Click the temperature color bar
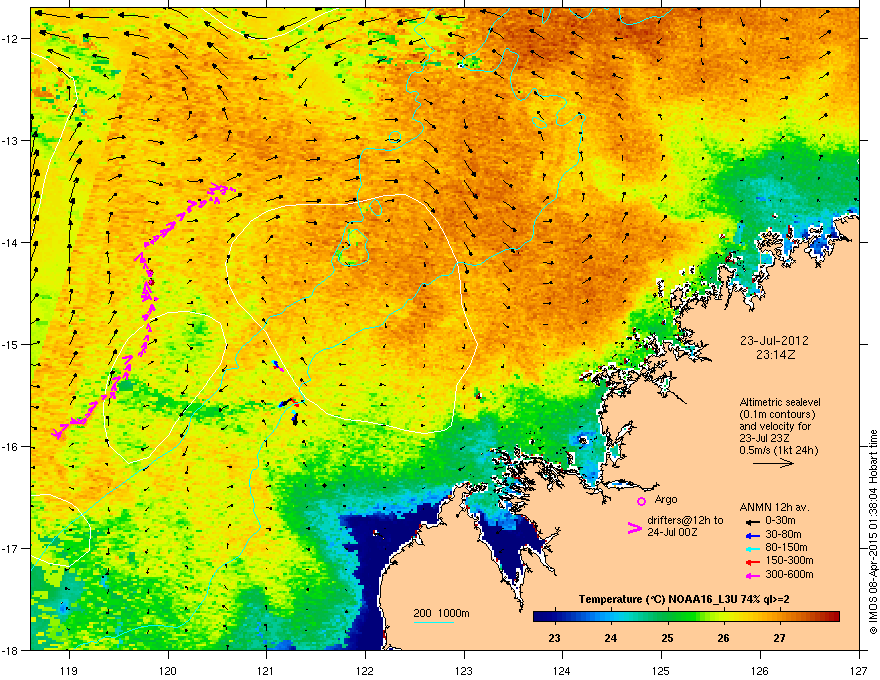 [686, 617]
